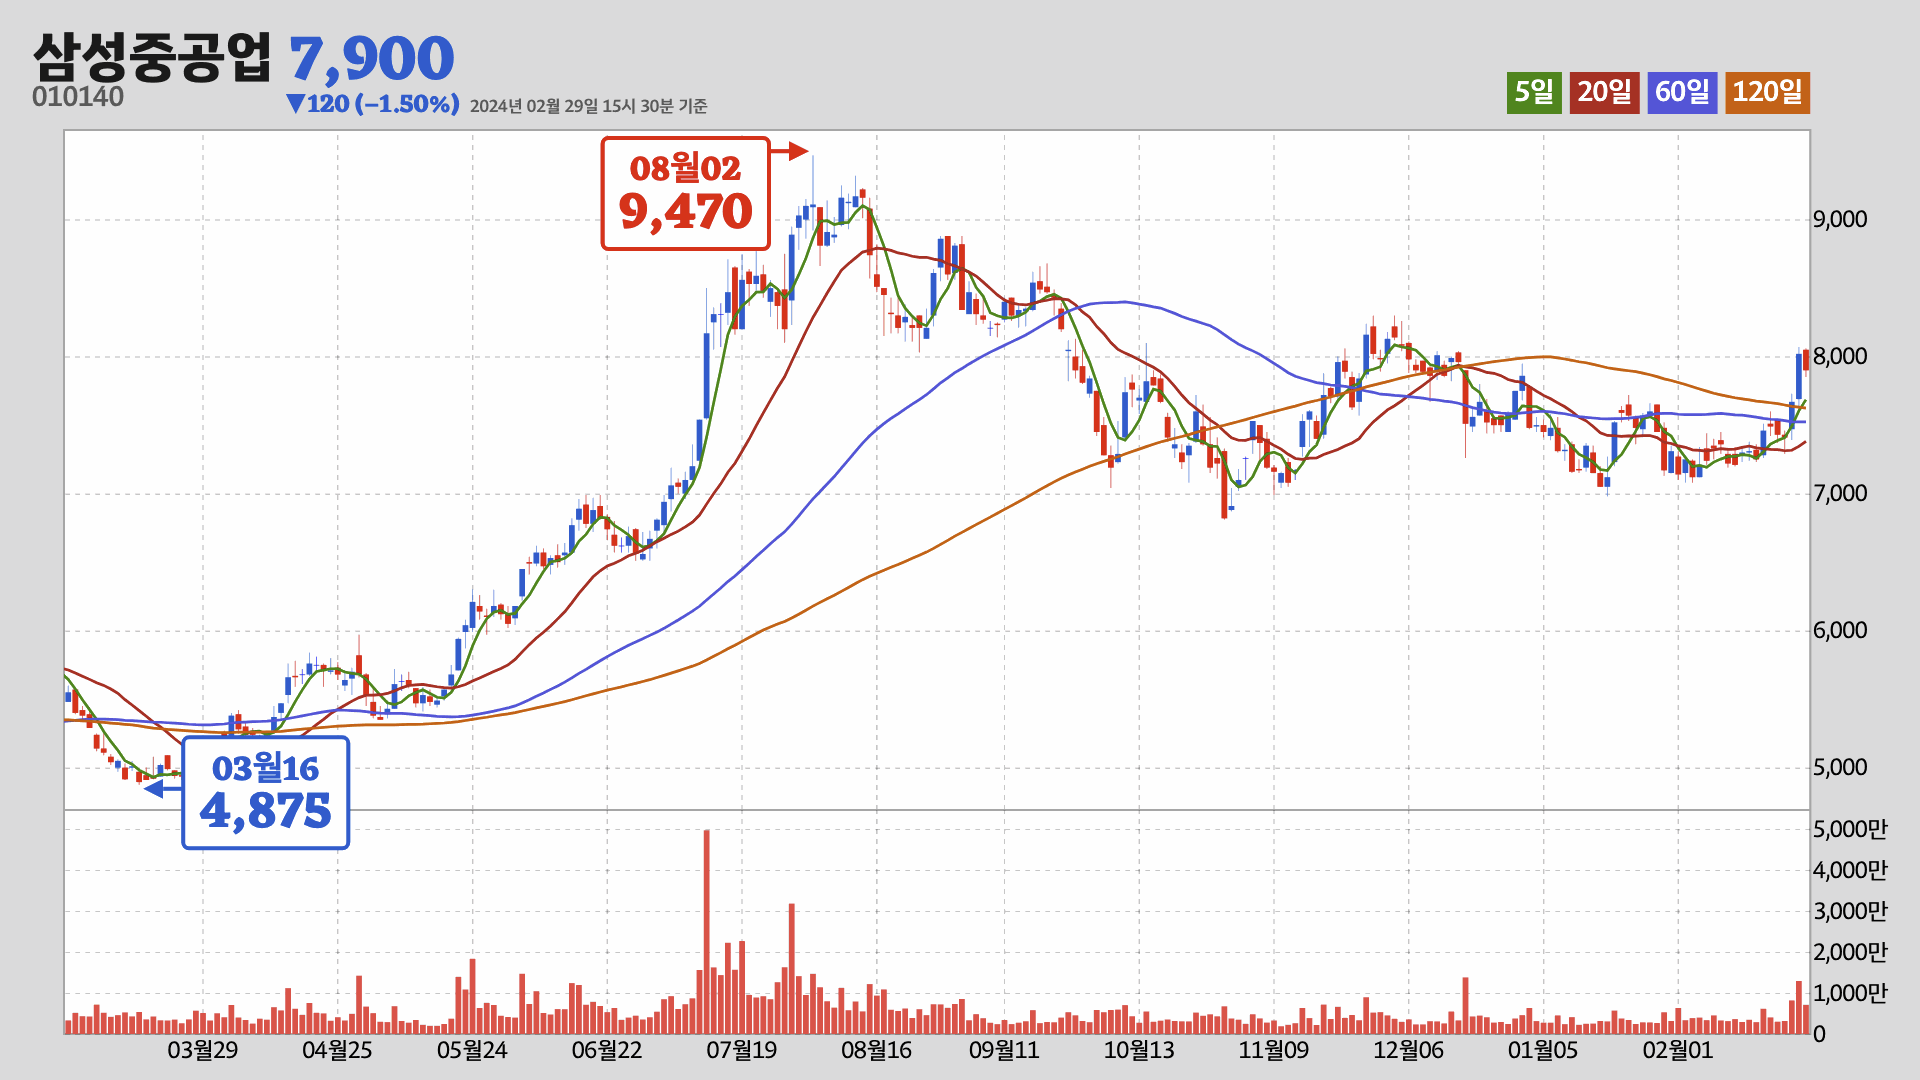Viewport: 1920px width, 1080px height.
Task: Click the 8,000 price axis label
Action: [x=1840, y=356]
